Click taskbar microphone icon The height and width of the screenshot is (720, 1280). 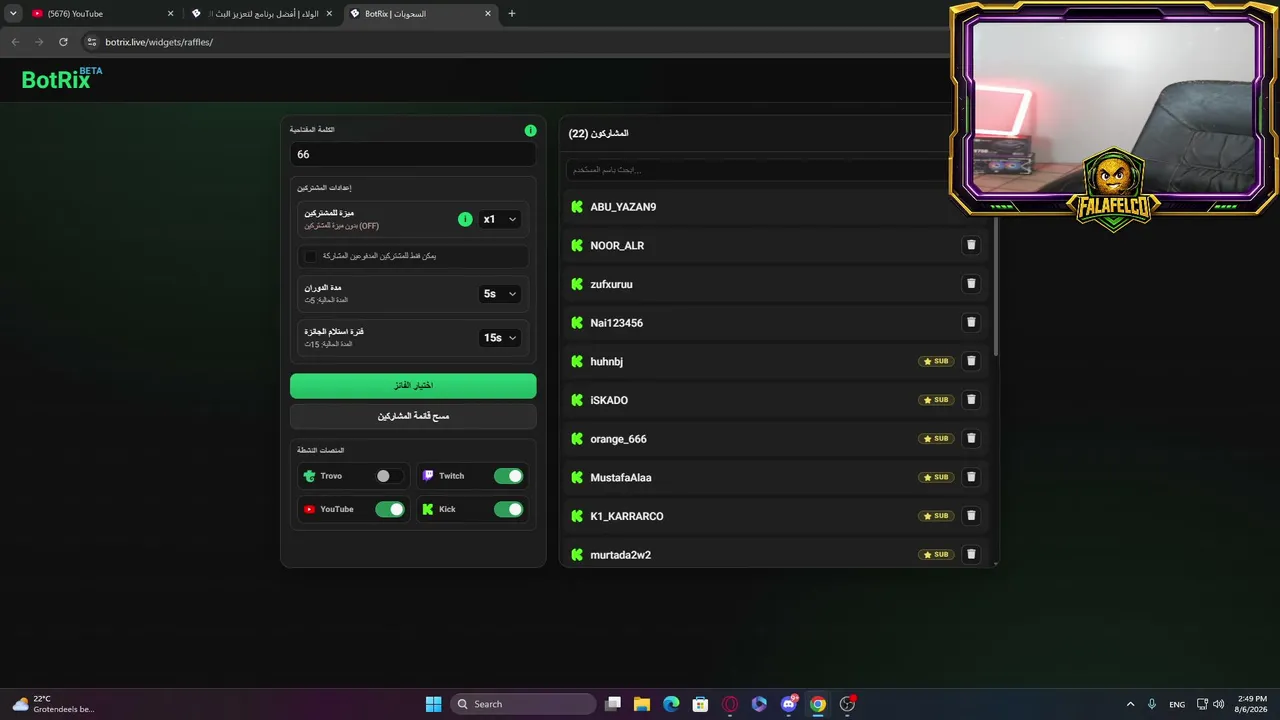[x=1152, y=704]
